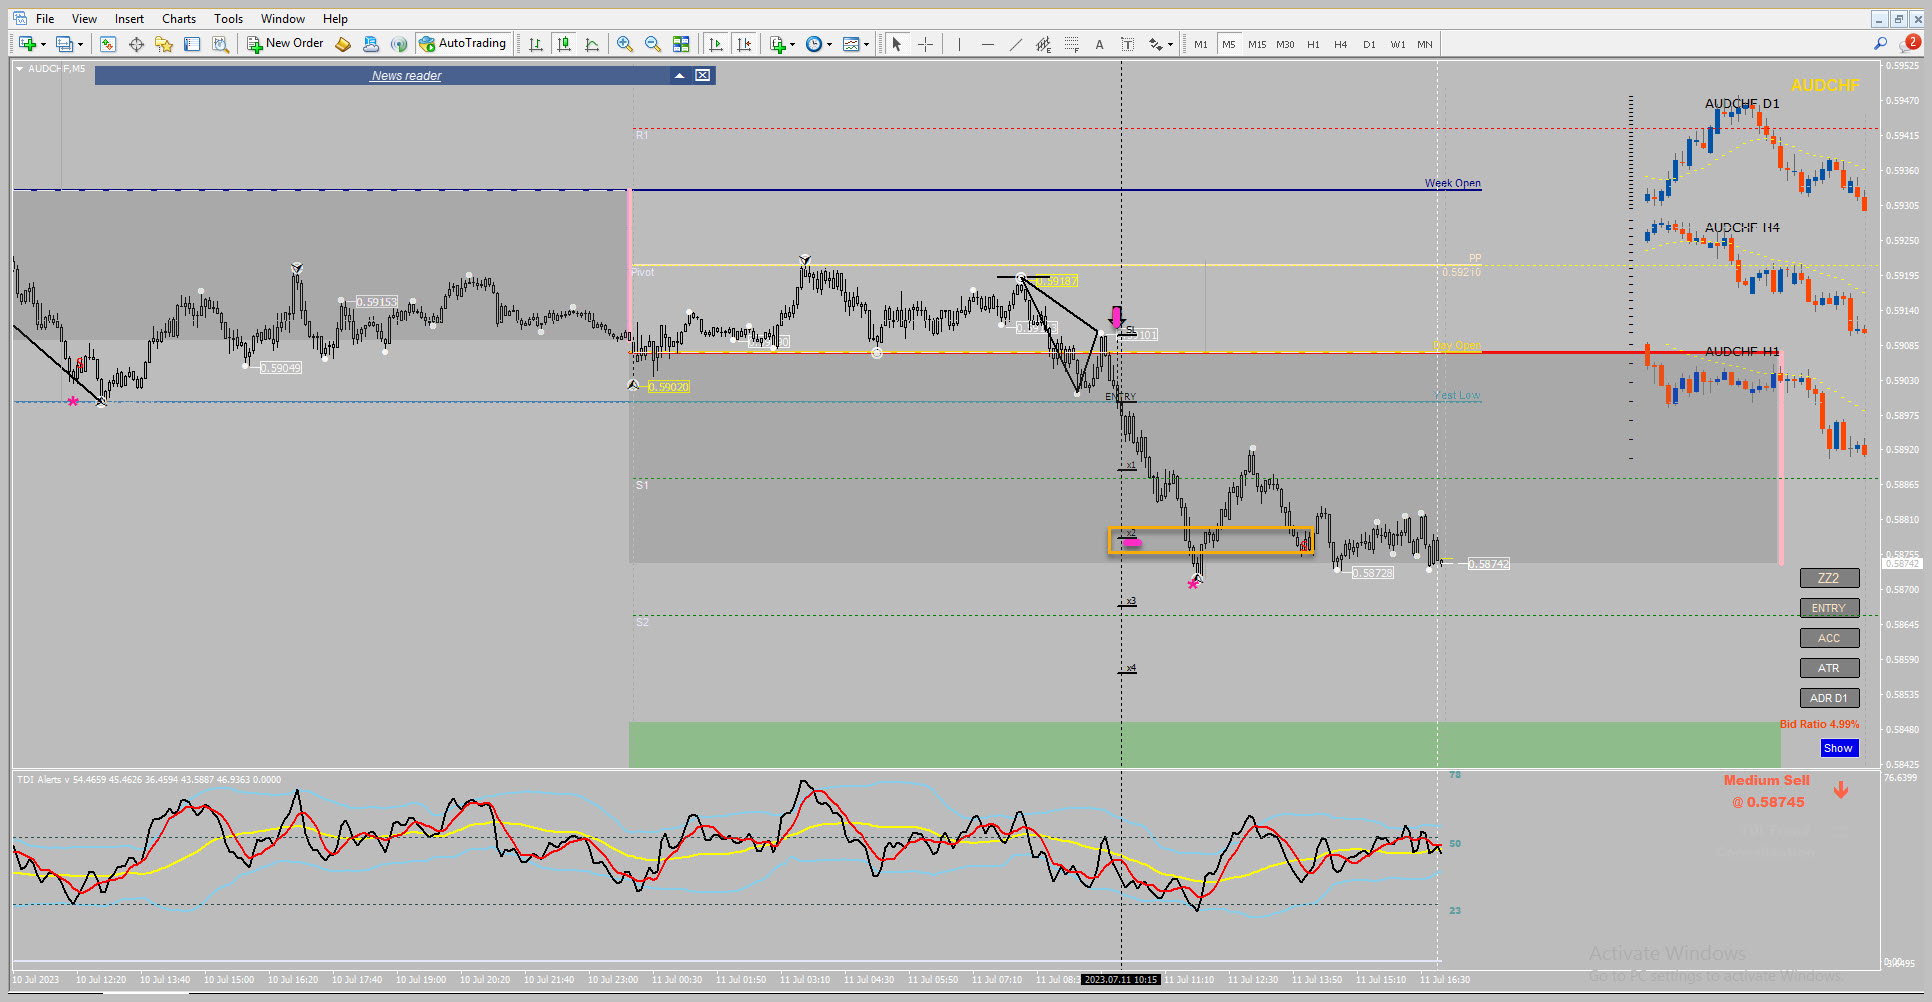Screen dimensions: 1932x1002
Task: Click the Signals broadcast icon
Action: (399, 44)
